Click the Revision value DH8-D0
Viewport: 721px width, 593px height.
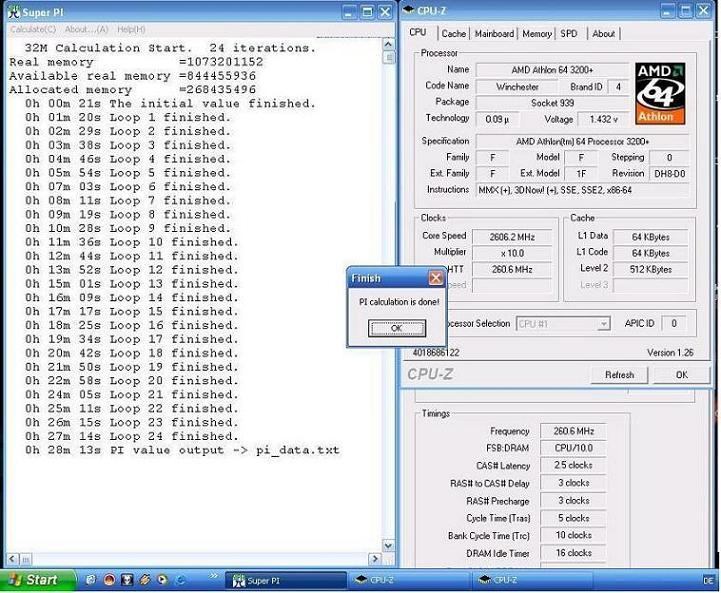[669, 174]
